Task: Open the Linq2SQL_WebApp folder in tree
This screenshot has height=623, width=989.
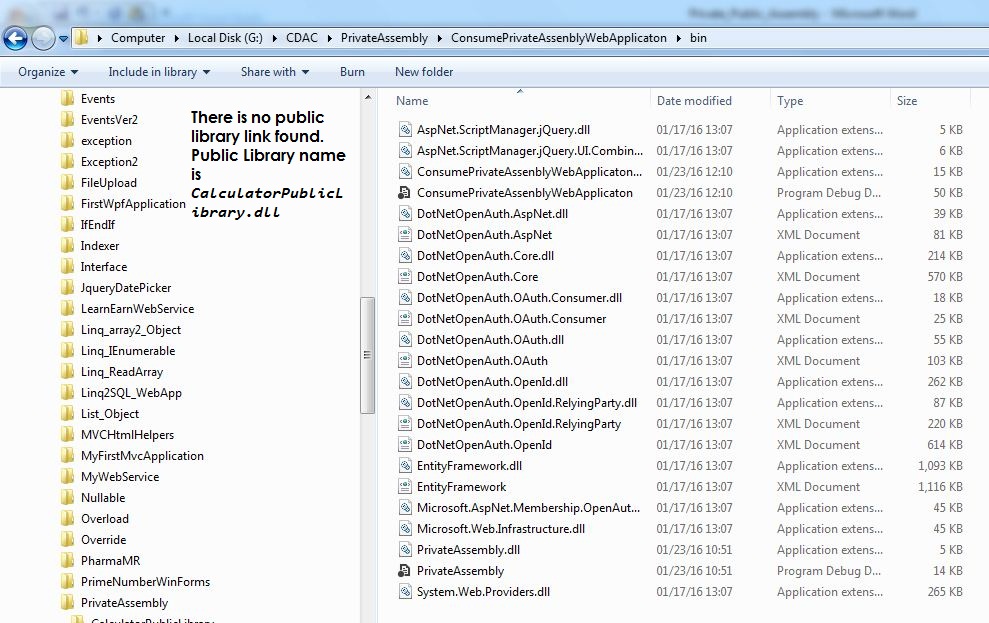Action: [x=131, y=393]
